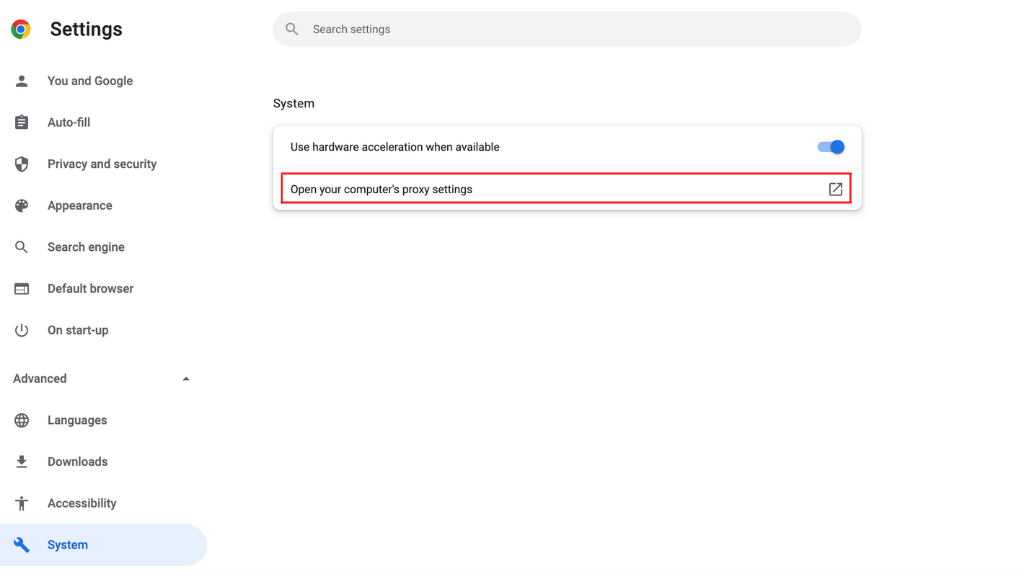Click the Auto-fill sidebar icon
The image size is (1024, 576).
point(21,122)
